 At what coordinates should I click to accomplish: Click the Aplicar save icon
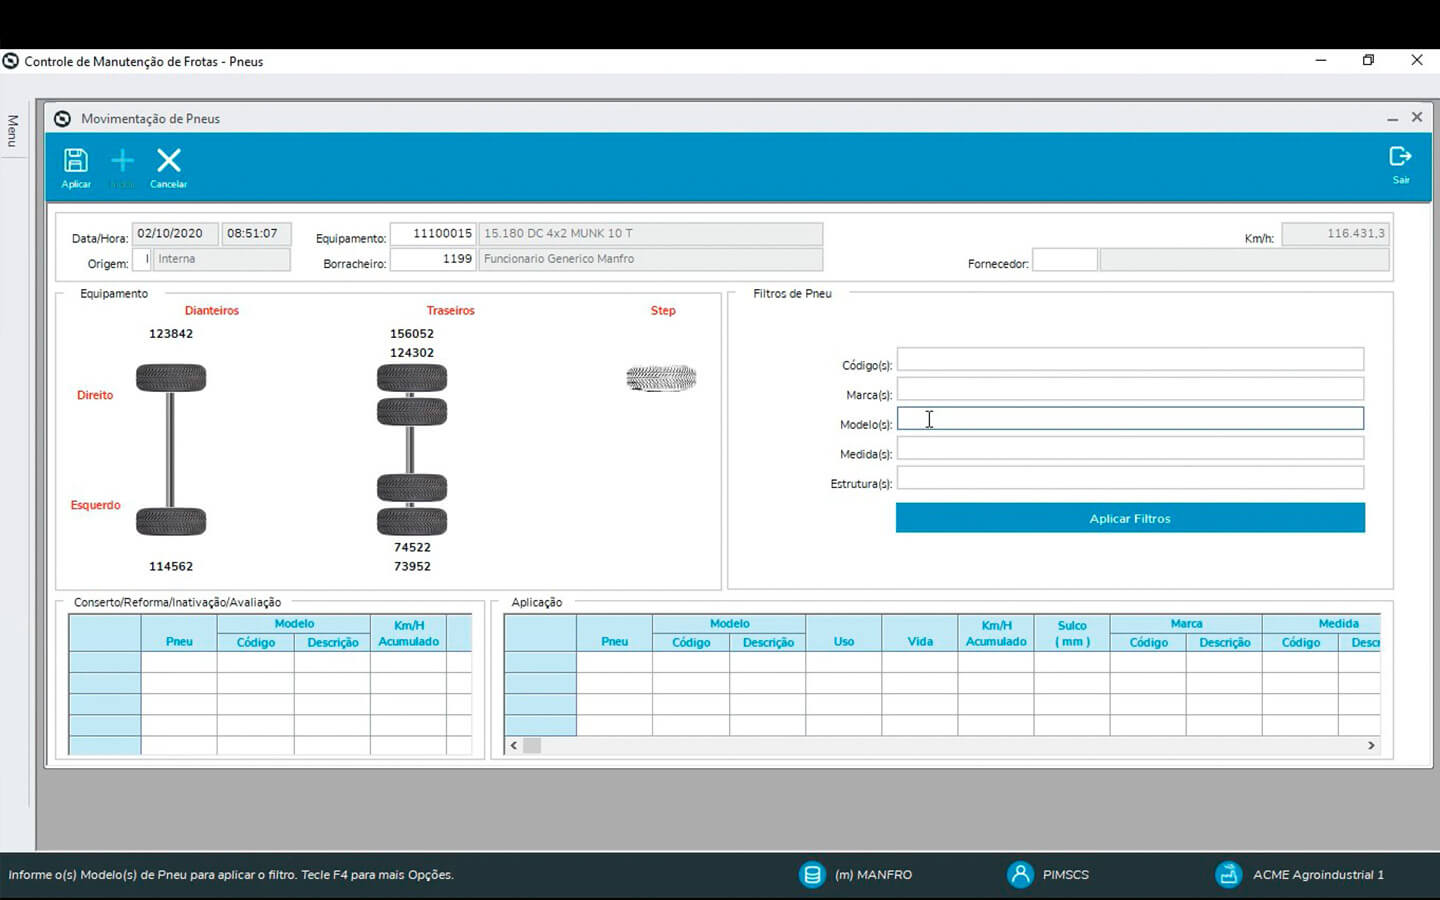(76, 162)
